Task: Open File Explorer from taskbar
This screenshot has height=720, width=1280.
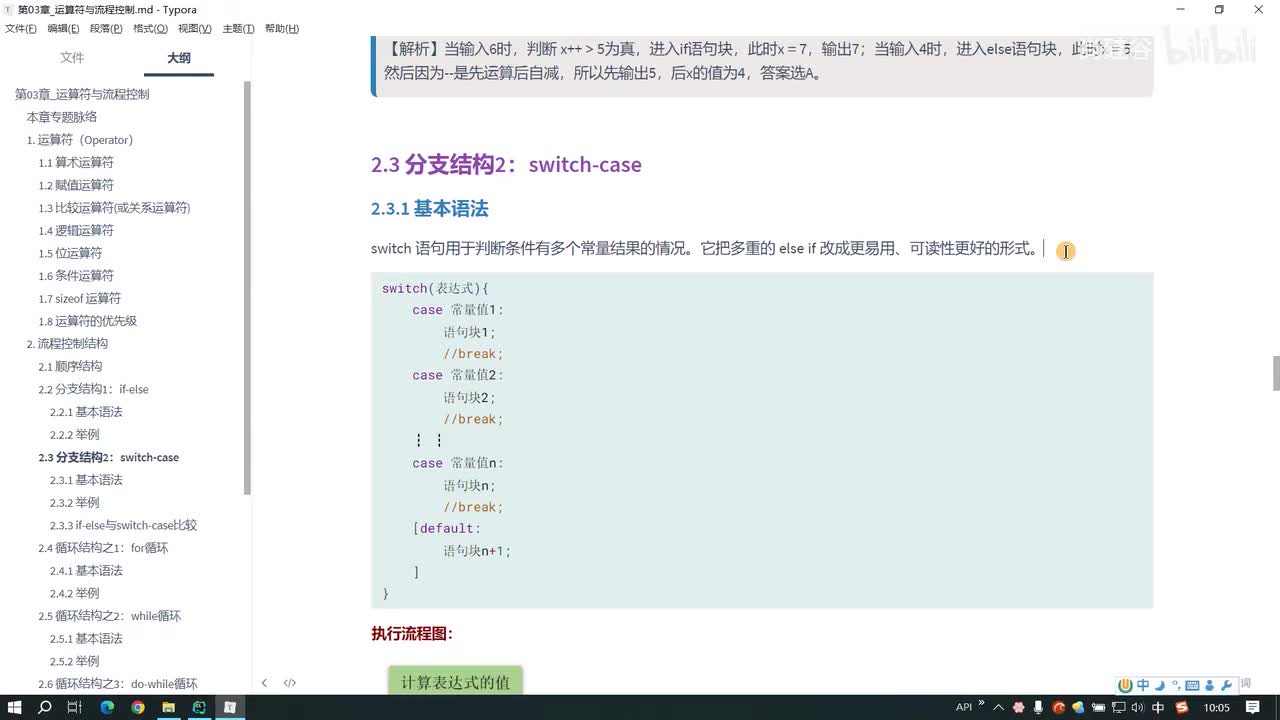Action: click(169, 707)
